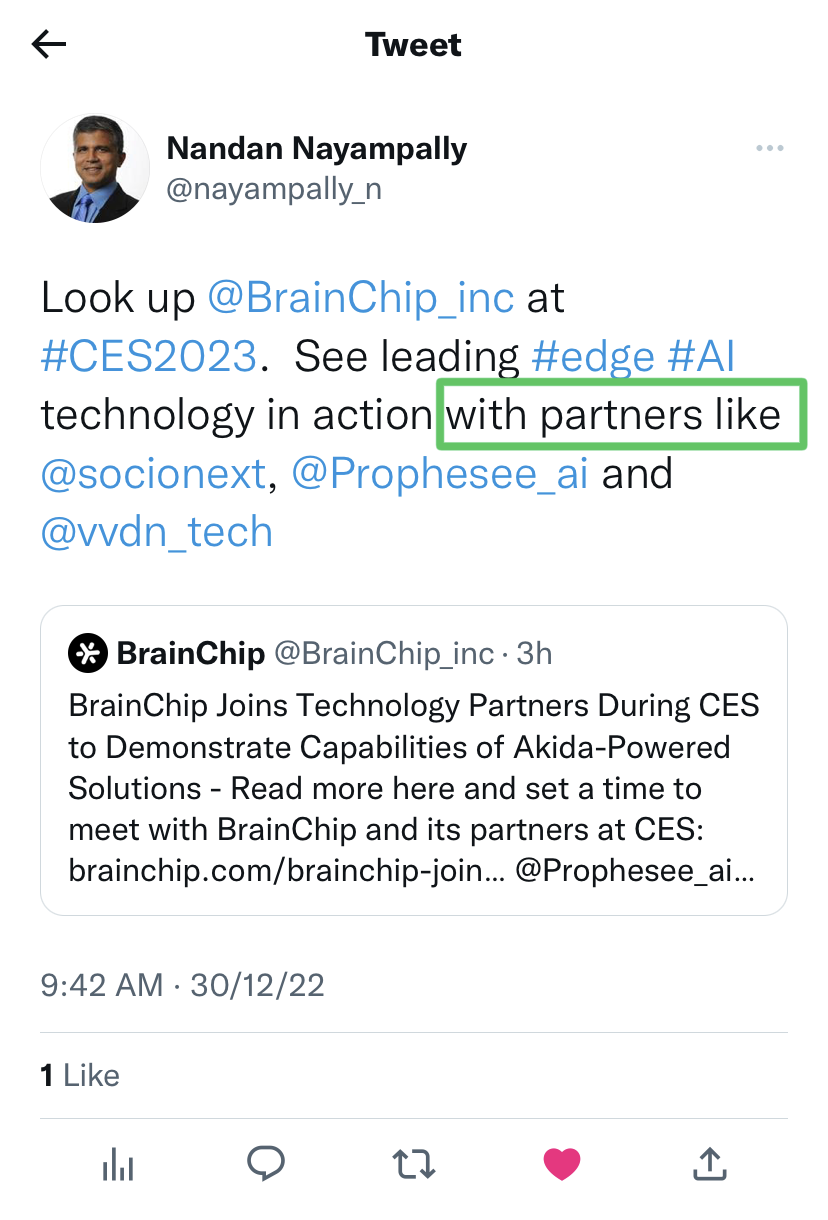Tap the back arrow icon

point(49,44)
